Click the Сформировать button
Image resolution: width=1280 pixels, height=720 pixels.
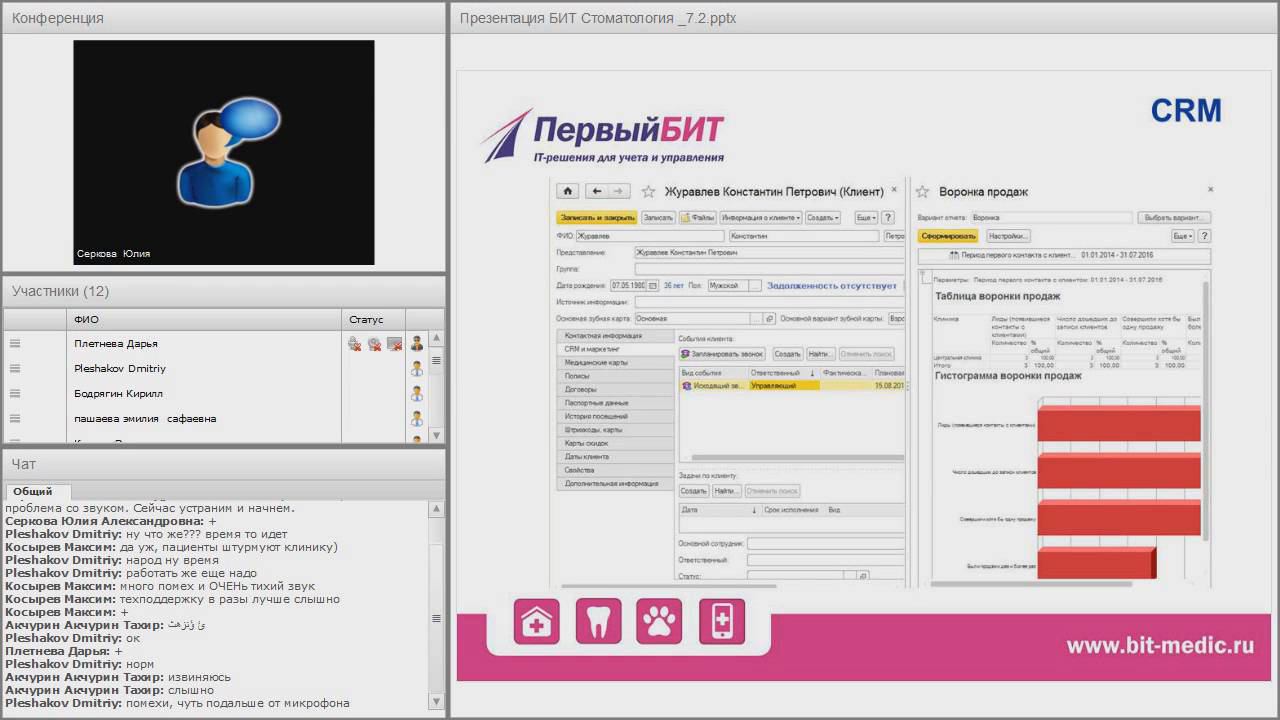(949, 236)
